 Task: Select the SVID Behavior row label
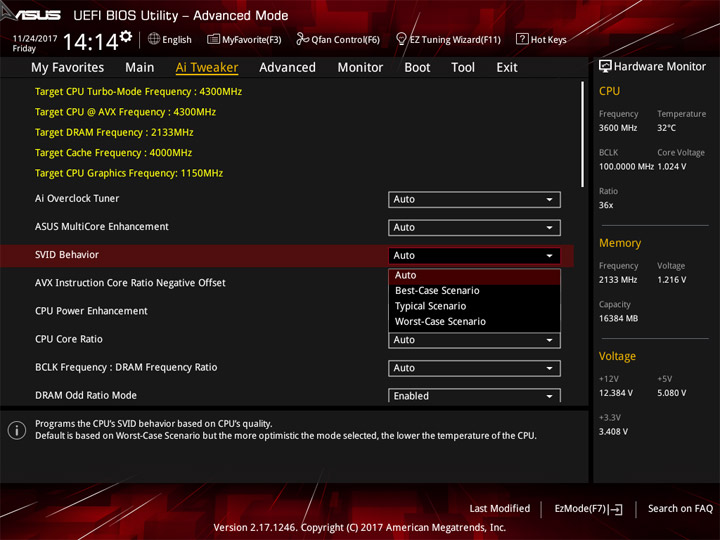(67, 255)
